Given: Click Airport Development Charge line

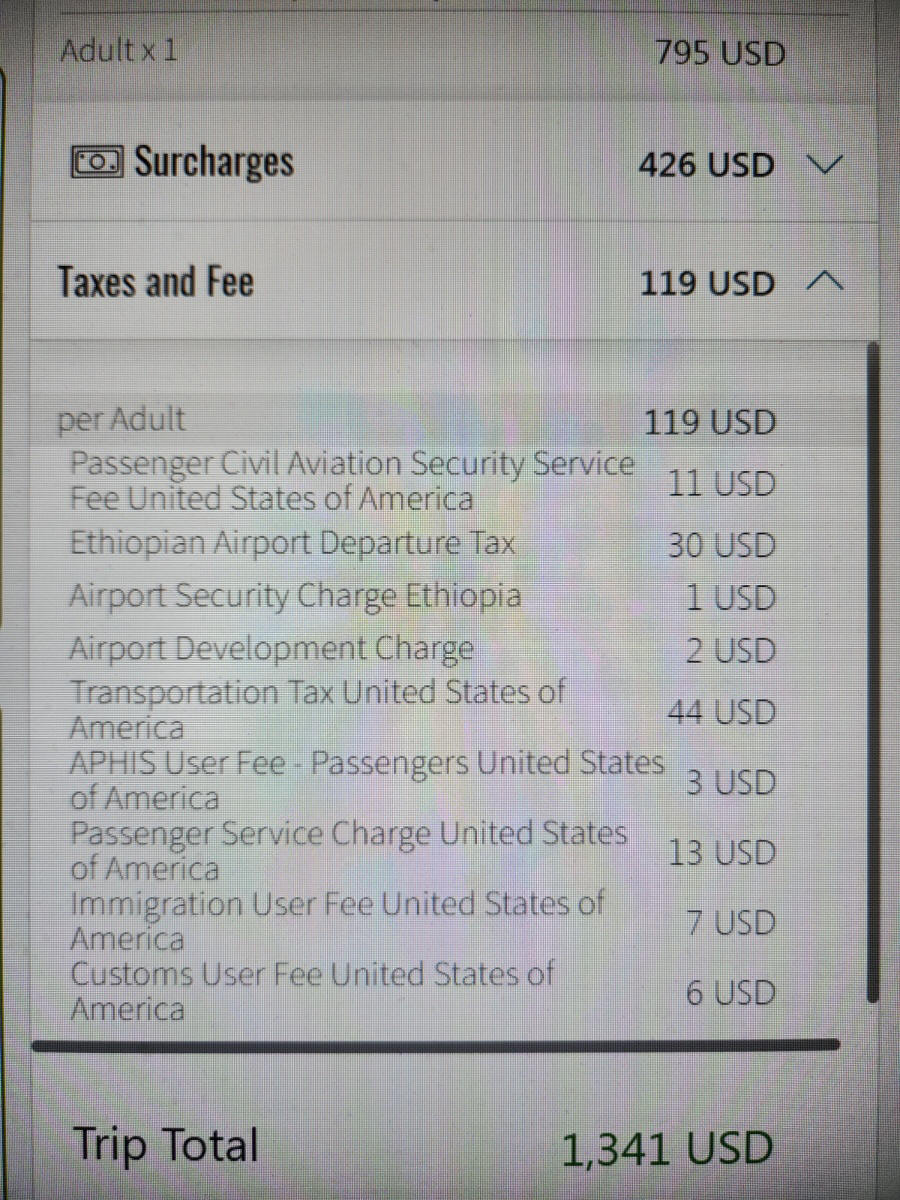Looking at the screenshot, I should tap(422, 650).
